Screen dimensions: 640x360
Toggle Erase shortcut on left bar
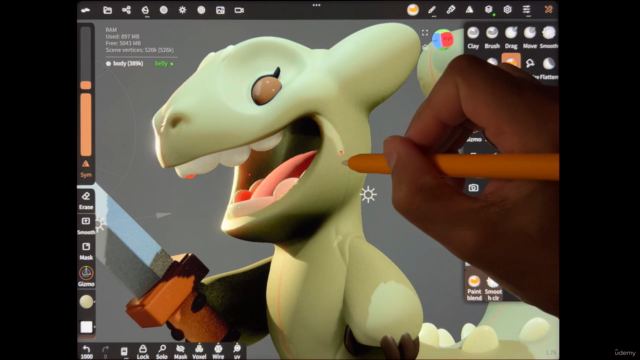(x=86, y=200)
